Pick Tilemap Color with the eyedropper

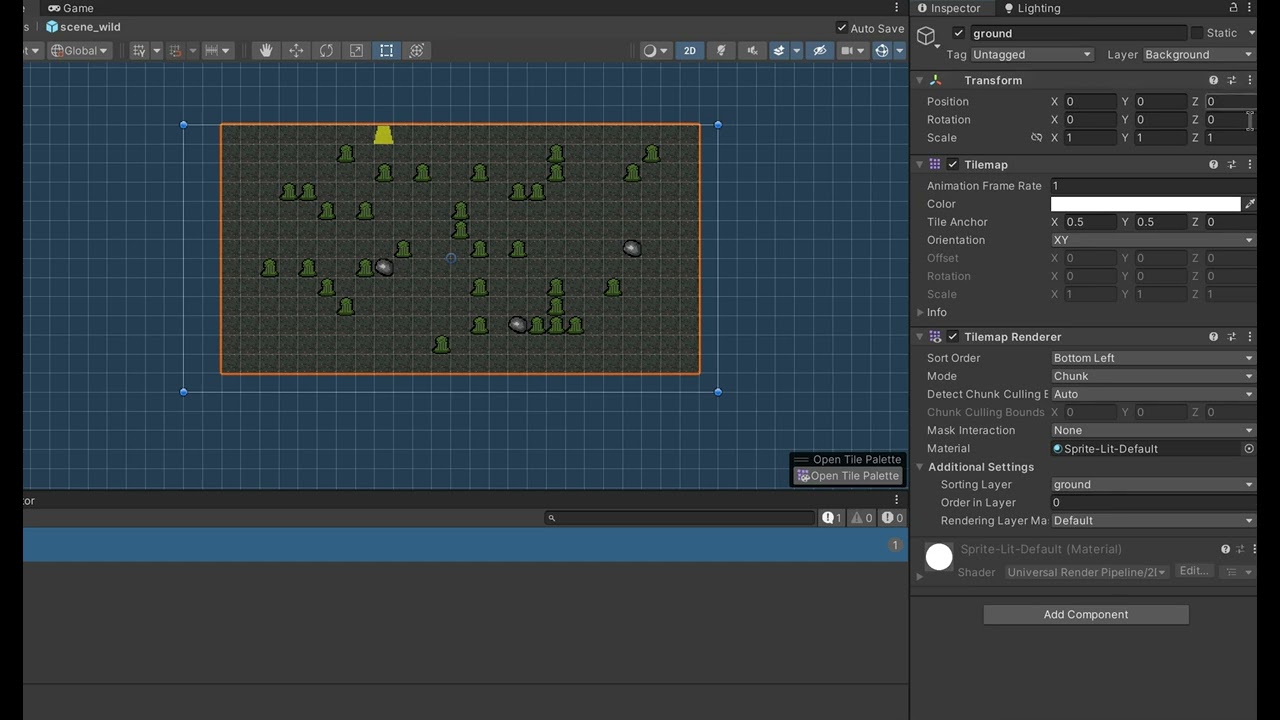[1247, 203]
